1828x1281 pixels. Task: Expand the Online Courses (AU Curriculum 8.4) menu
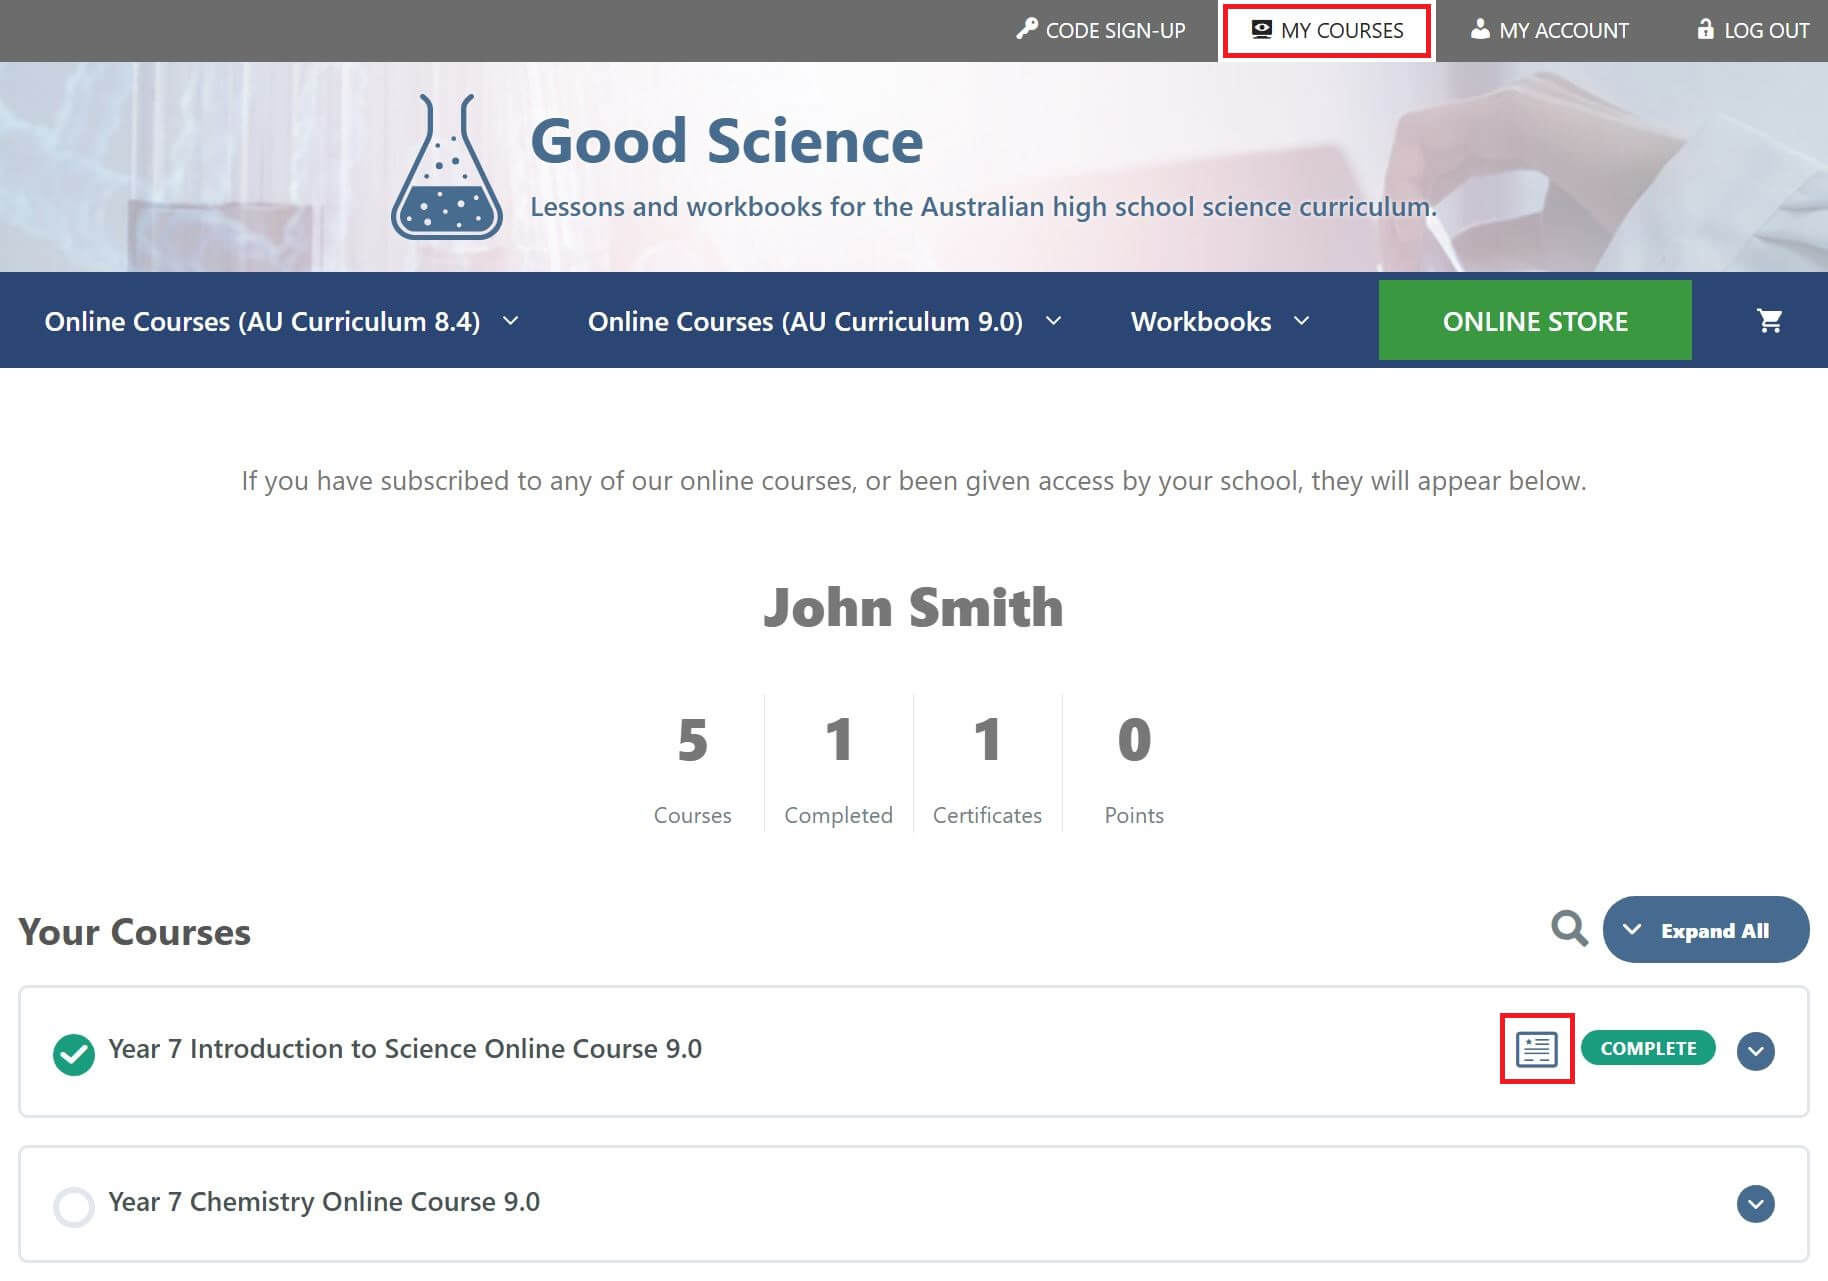pos(281,321)
